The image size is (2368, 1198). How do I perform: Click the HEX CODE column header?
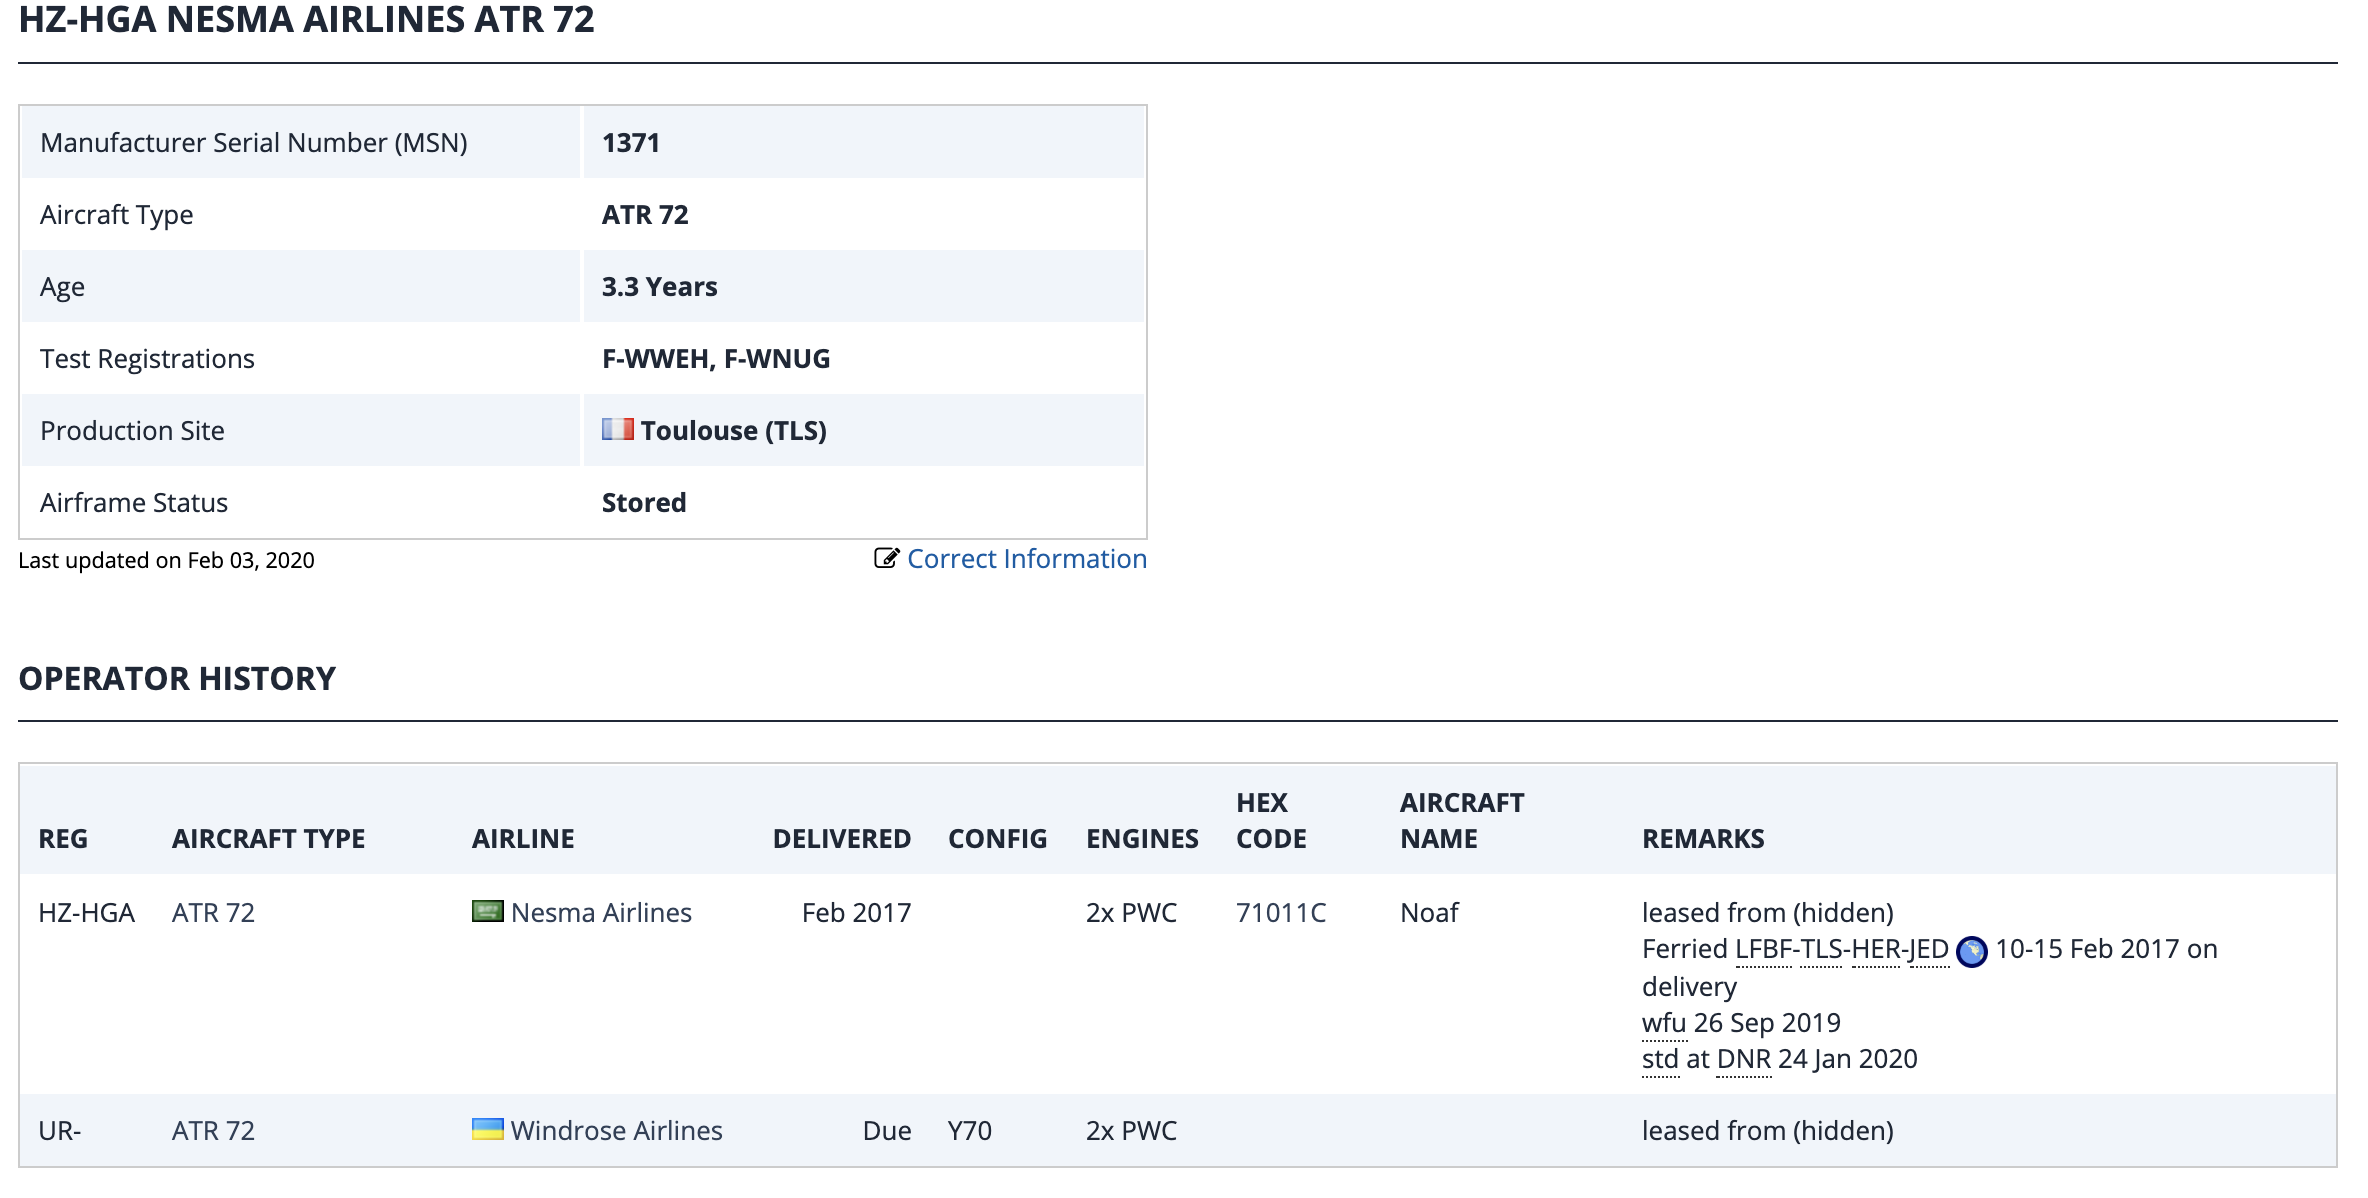tap(1270, 821)
